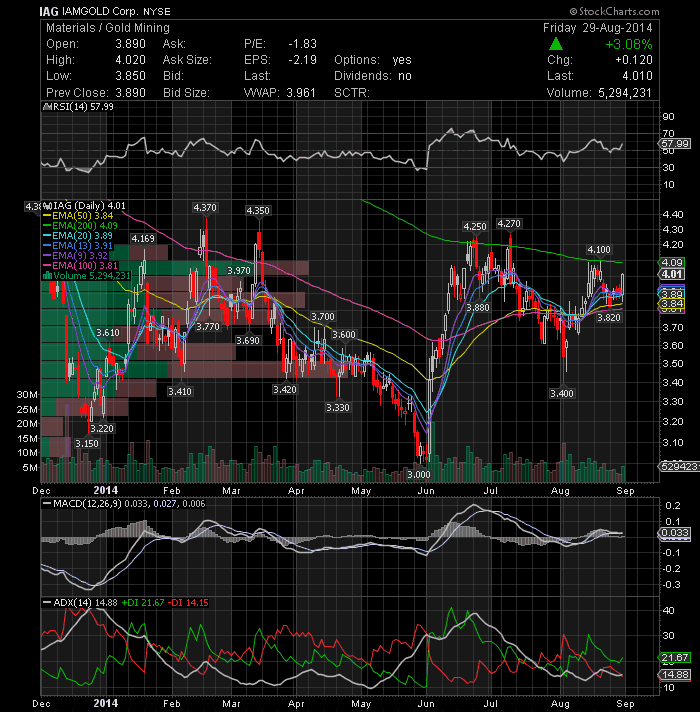This screenshot has width=700, height=712.
Task: Click the EMA(13) 3.91 legend entry
Action: pos(83,246)
